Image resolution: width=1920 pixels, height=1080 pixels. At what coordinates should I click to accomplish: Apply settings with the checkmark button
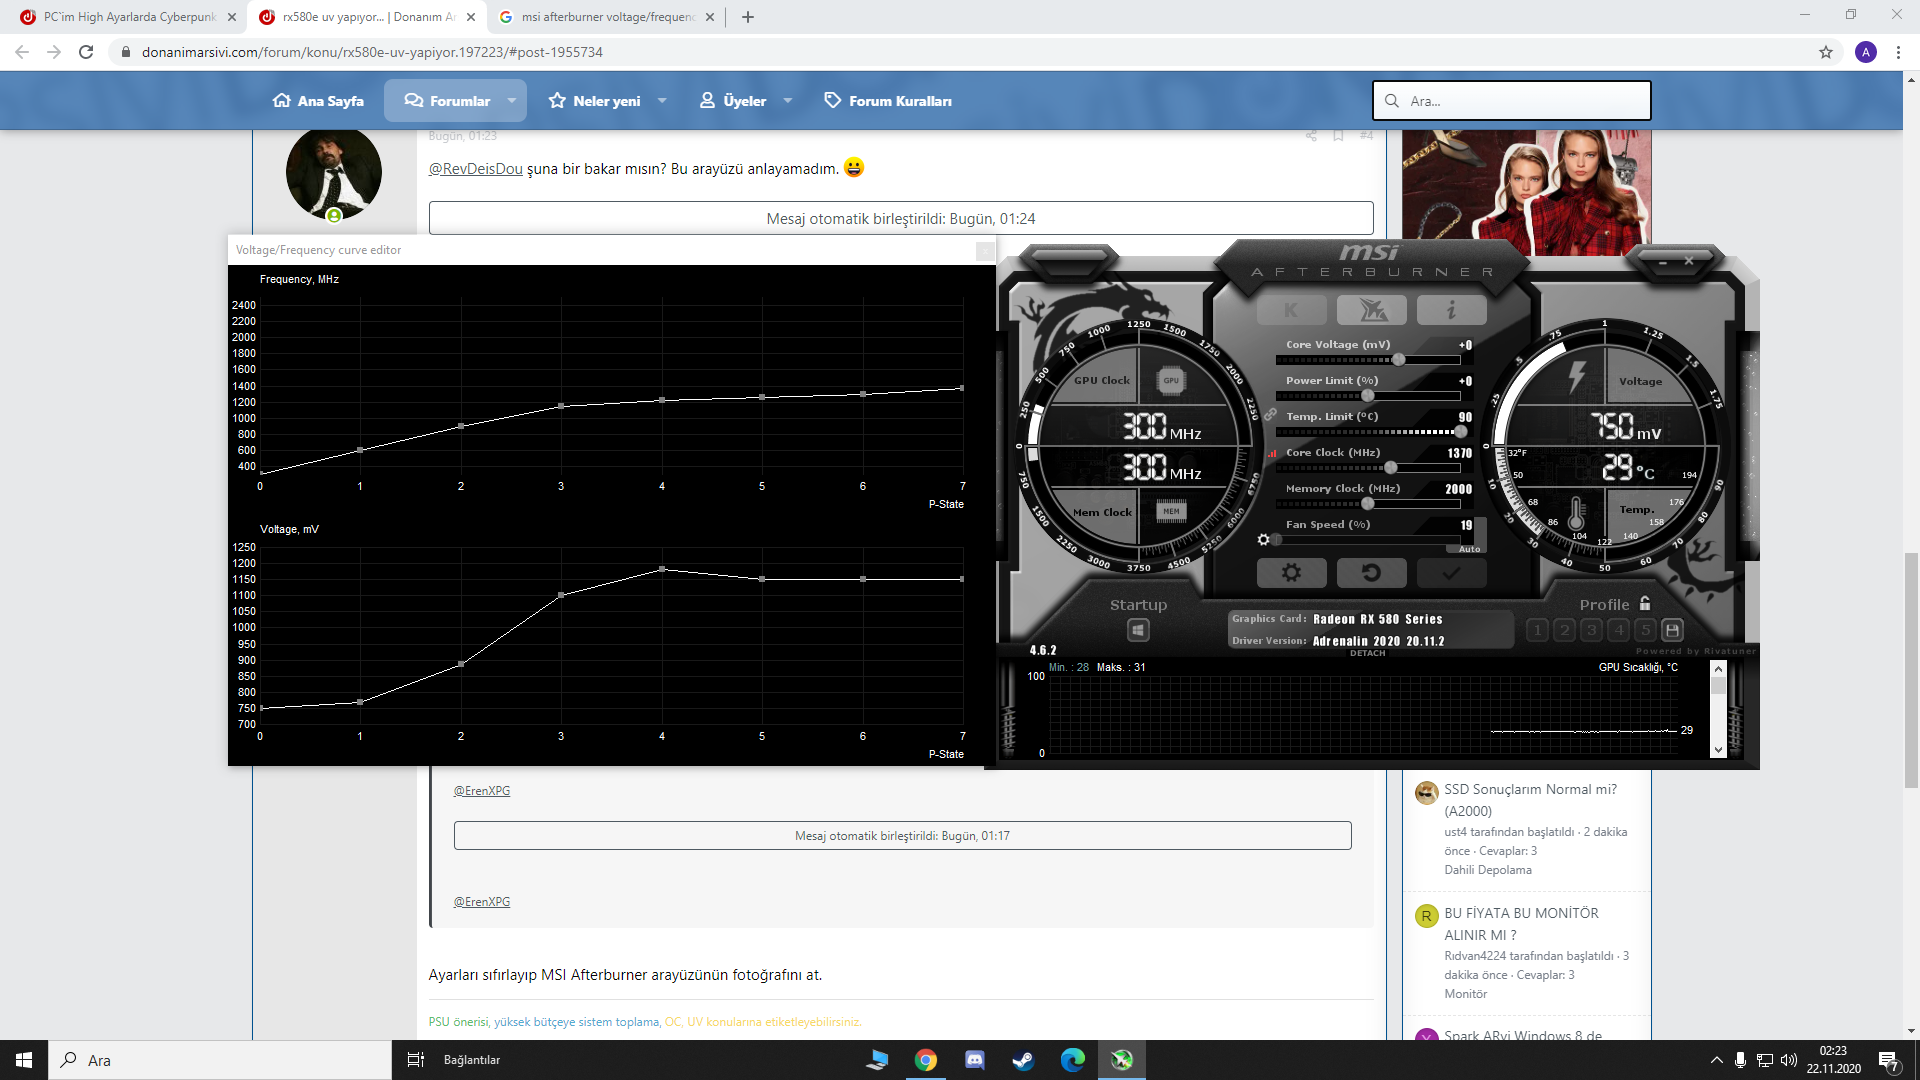1451,573
